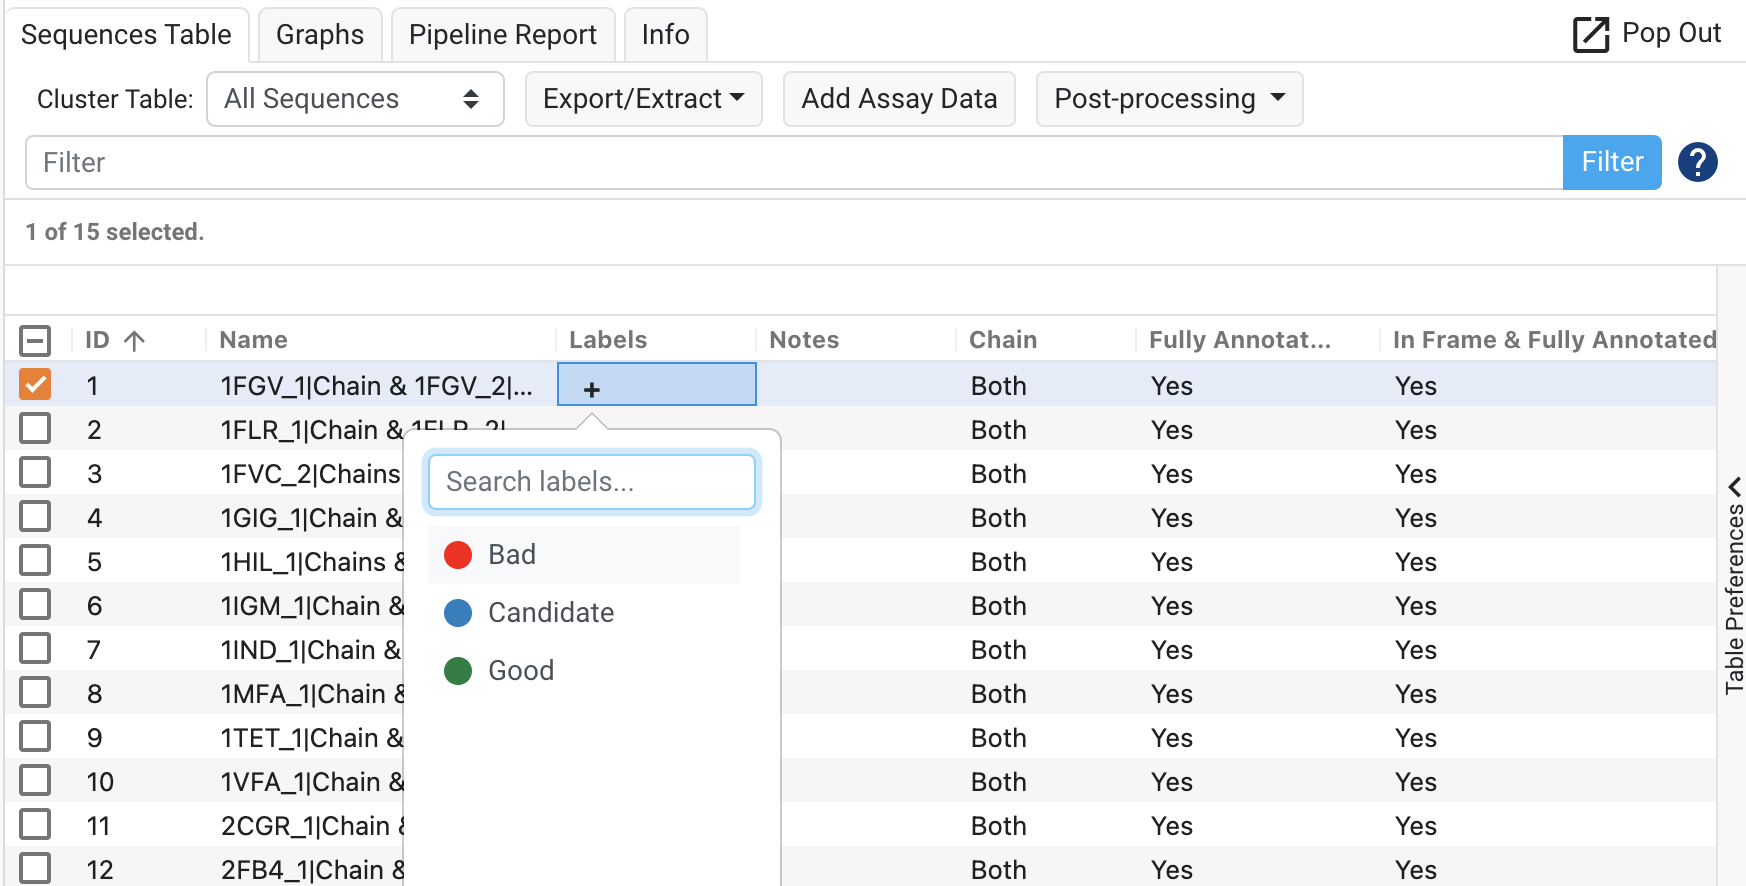
Task: Click the 1VFA_1|Chain name cell
Action: (312, 782)
